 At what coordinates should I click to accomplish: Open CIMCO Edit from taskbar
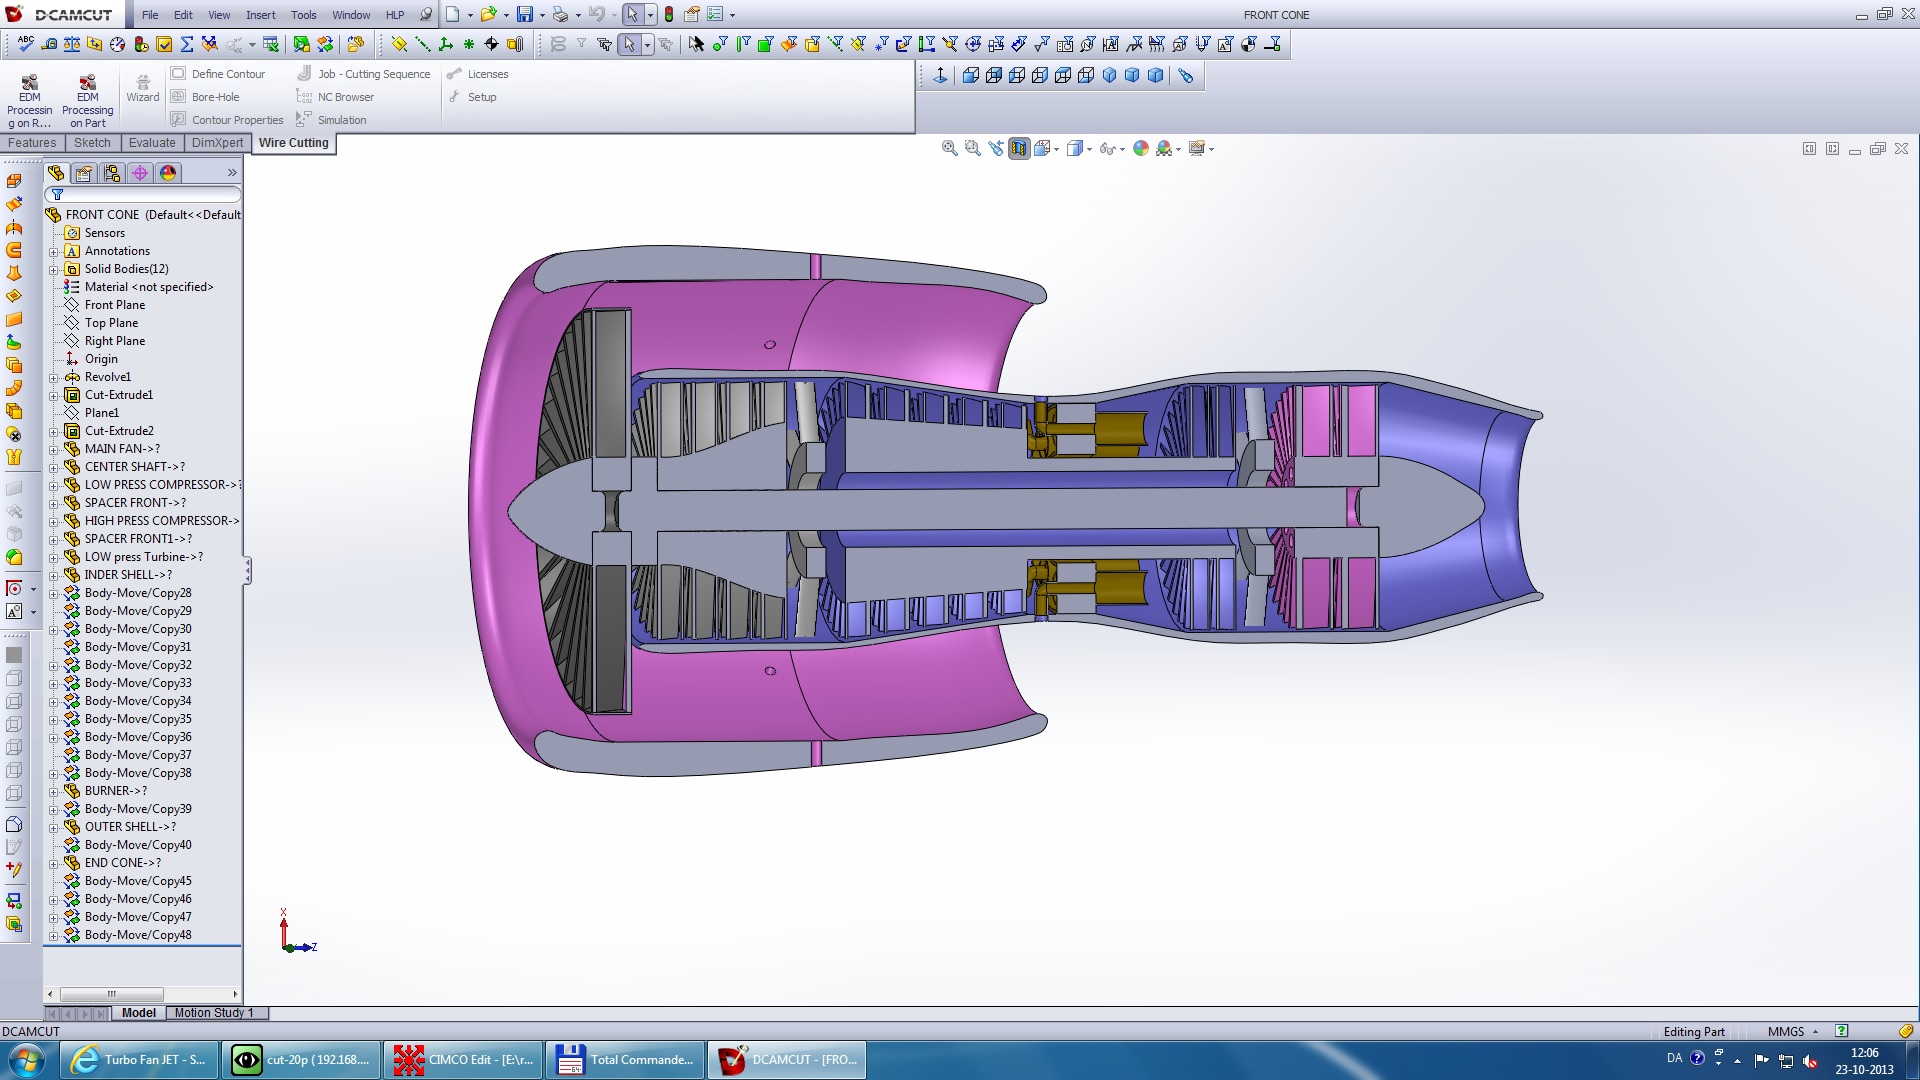coord(463,1060)
